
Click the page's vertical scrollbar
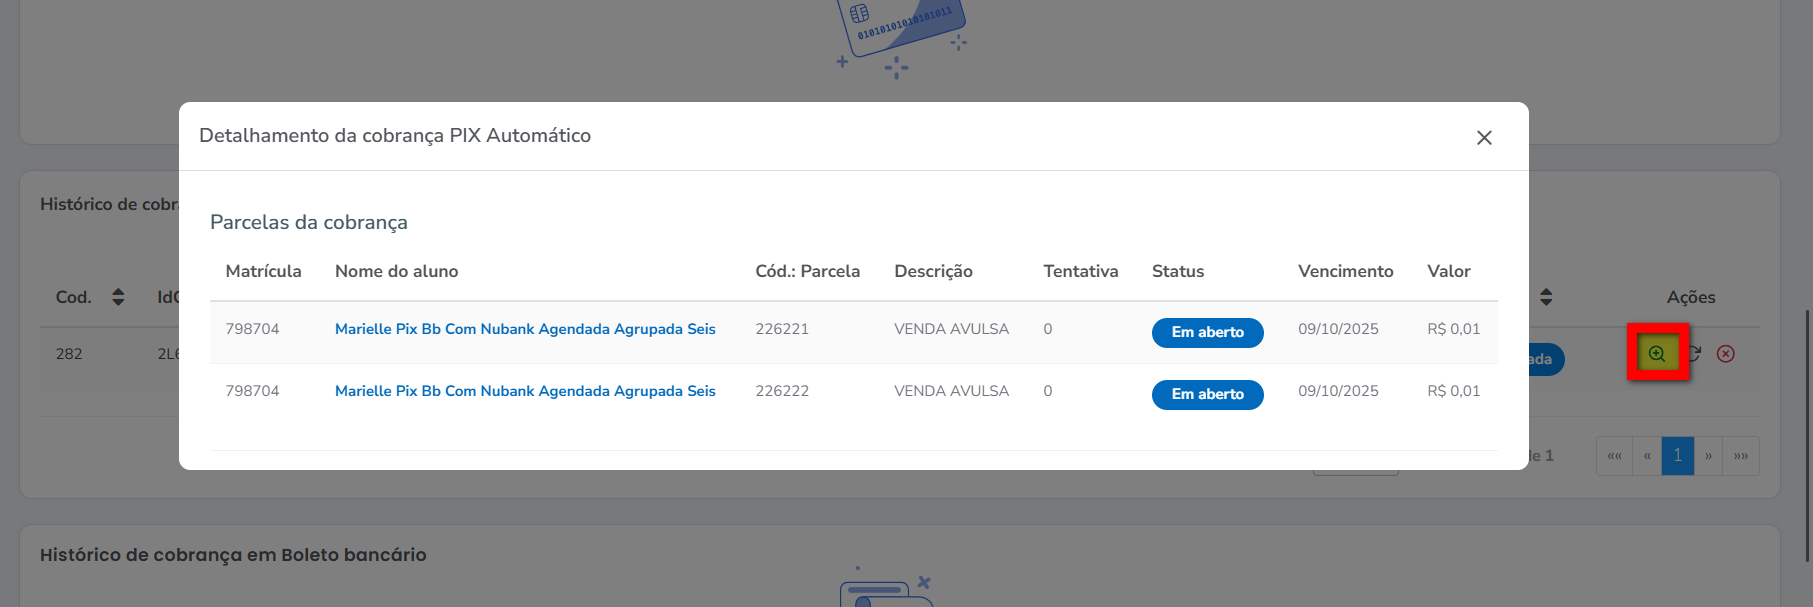[1807, 435]
